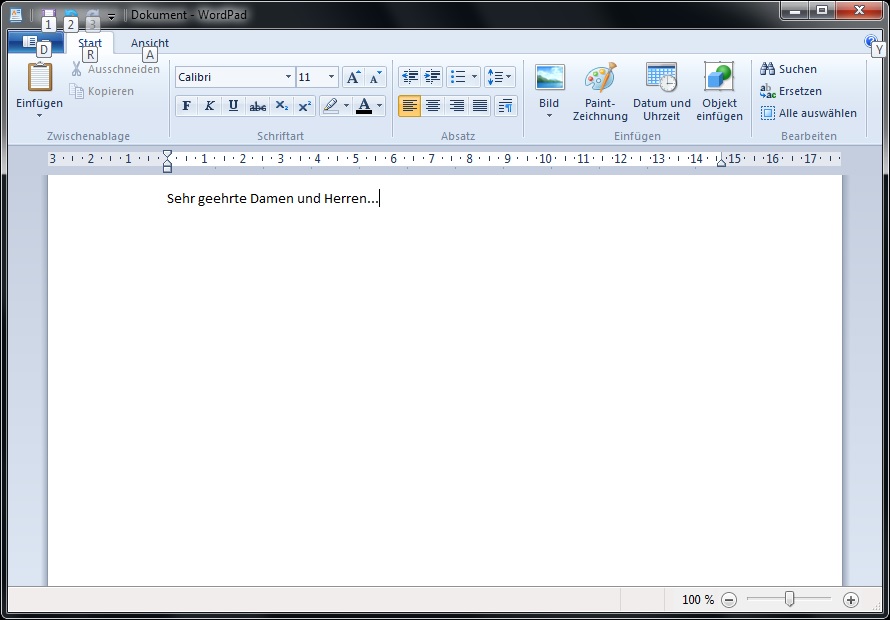Image resolution: width=890 pixels, height=620 pixels.
Task: Zoom in with the plus button
Action: 851,600
